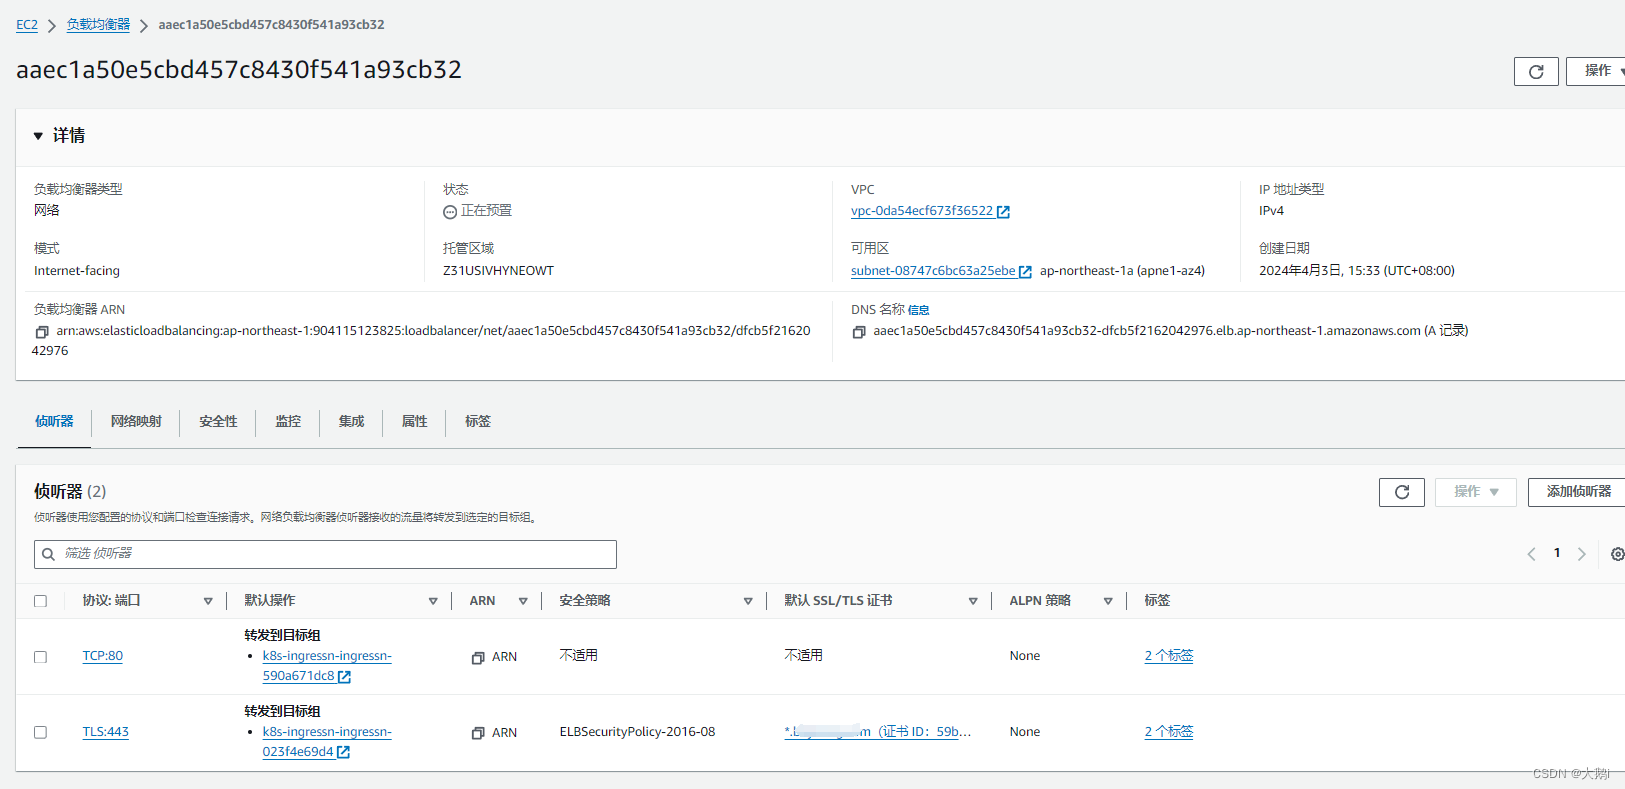Select all listeners checkbox
This screenshot has height=789, width=1625.
(x=40, y=601)
